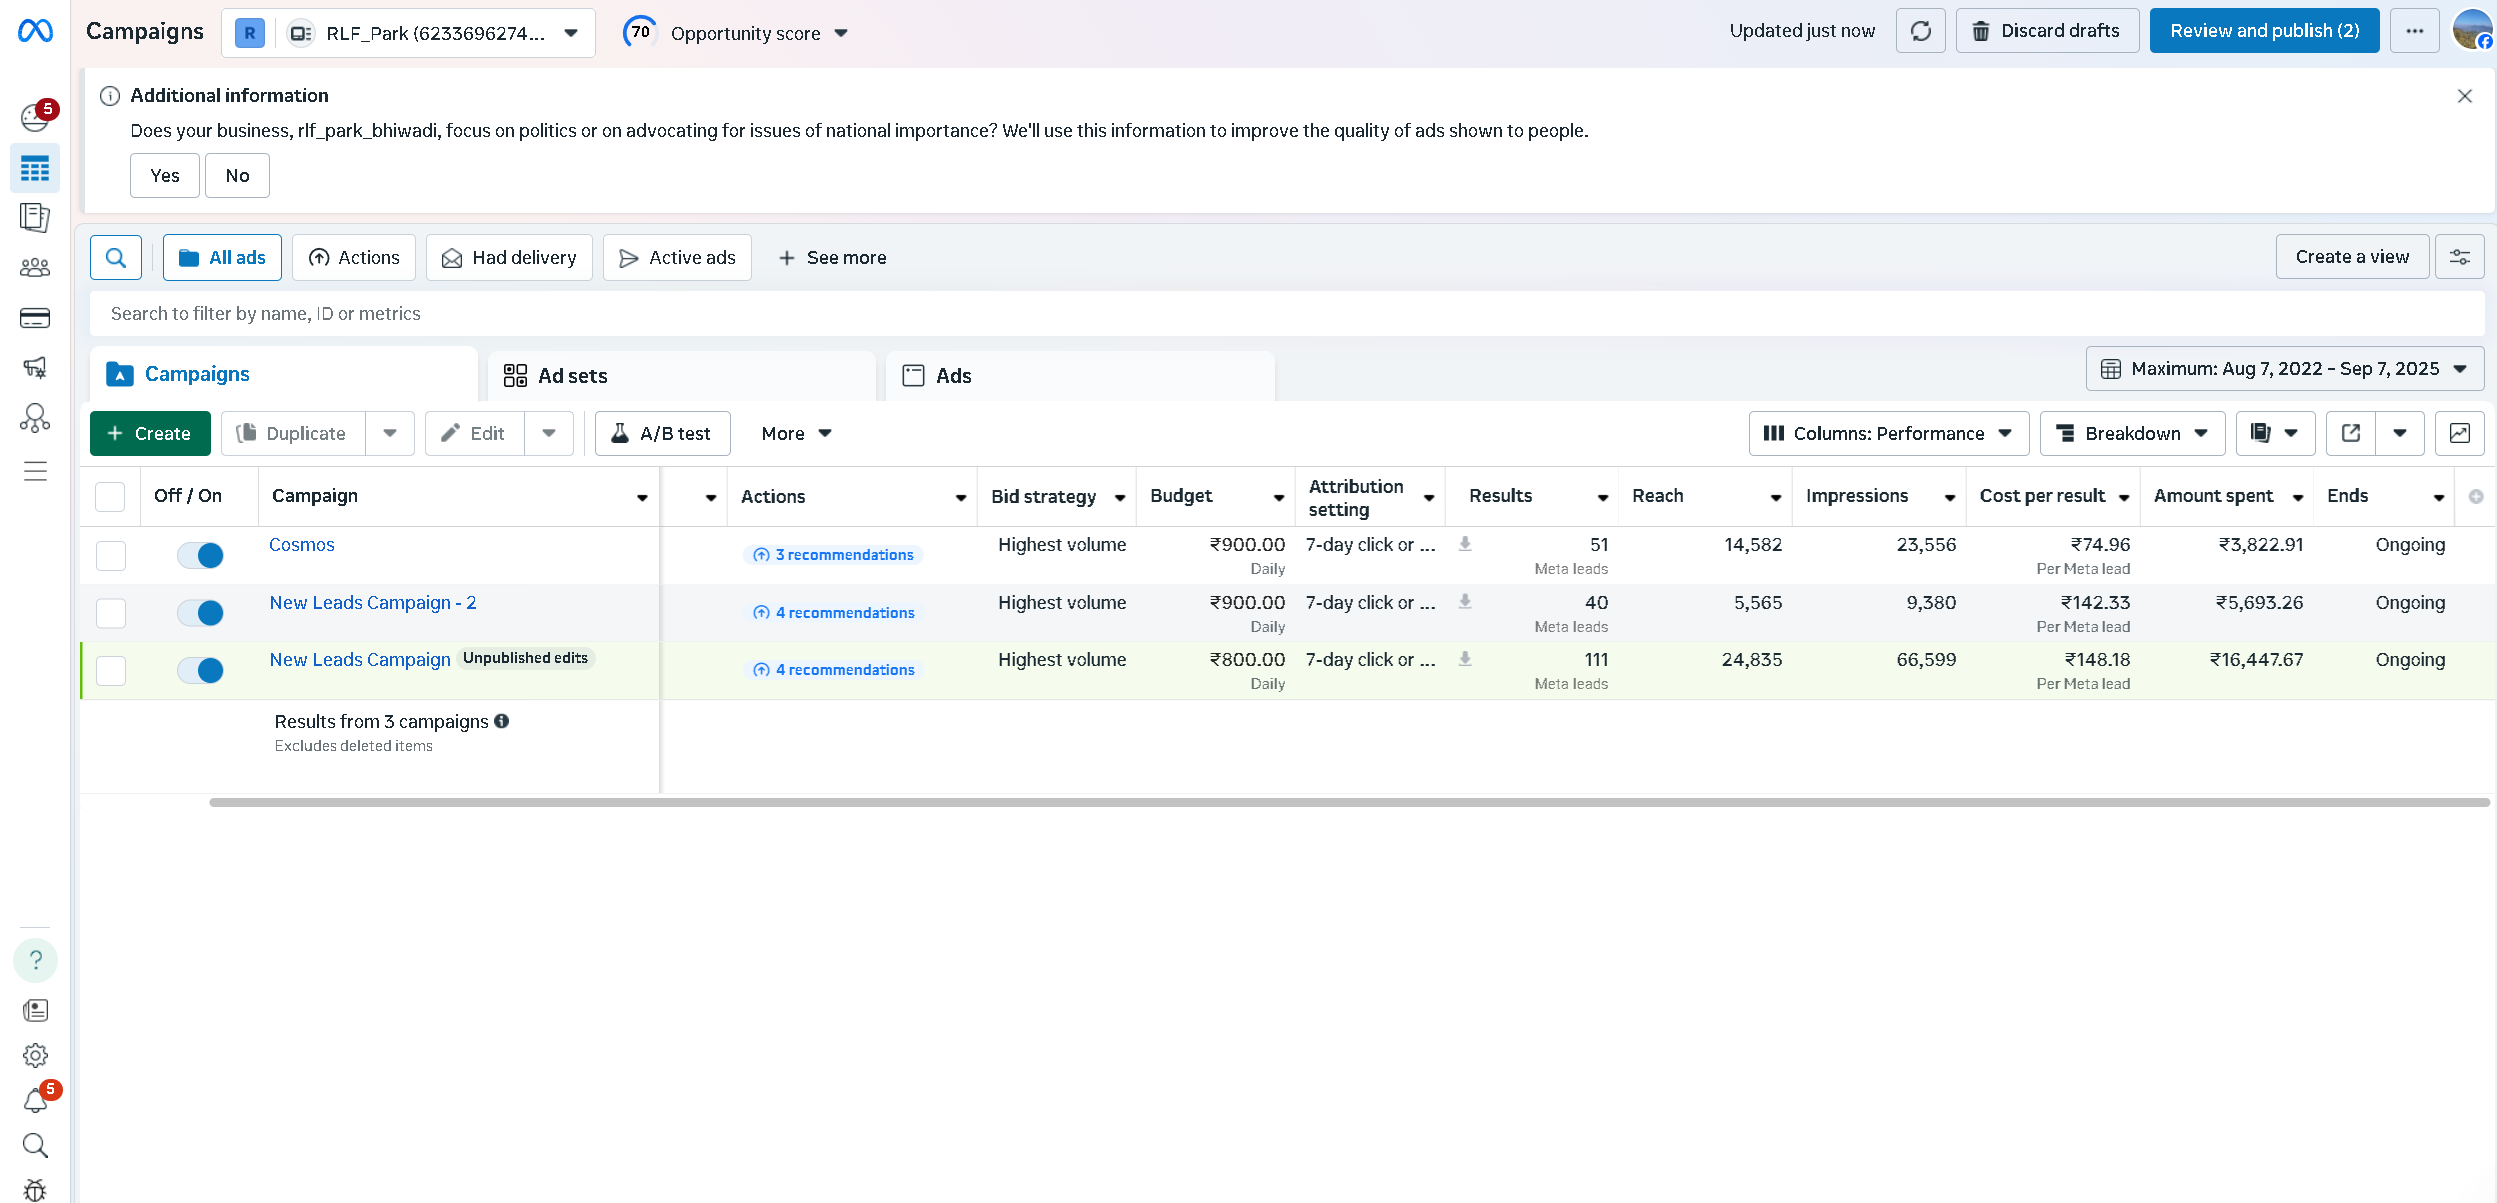The height and width of the screenshot is (1203, 2497).
Task: Click the notifications bell icon
Action: [x=35, y=1101]
